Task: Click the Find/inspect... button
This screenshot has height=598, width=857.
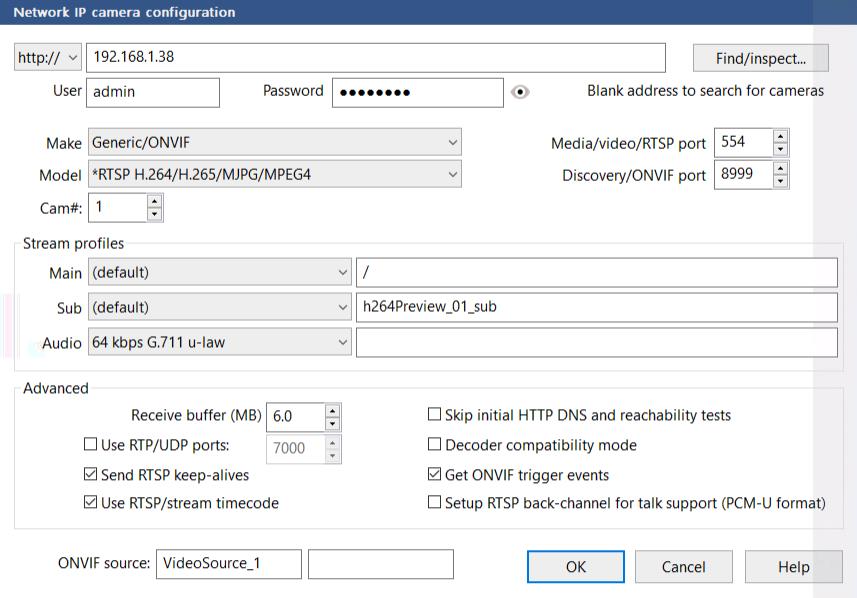Action: coord(760,58)
